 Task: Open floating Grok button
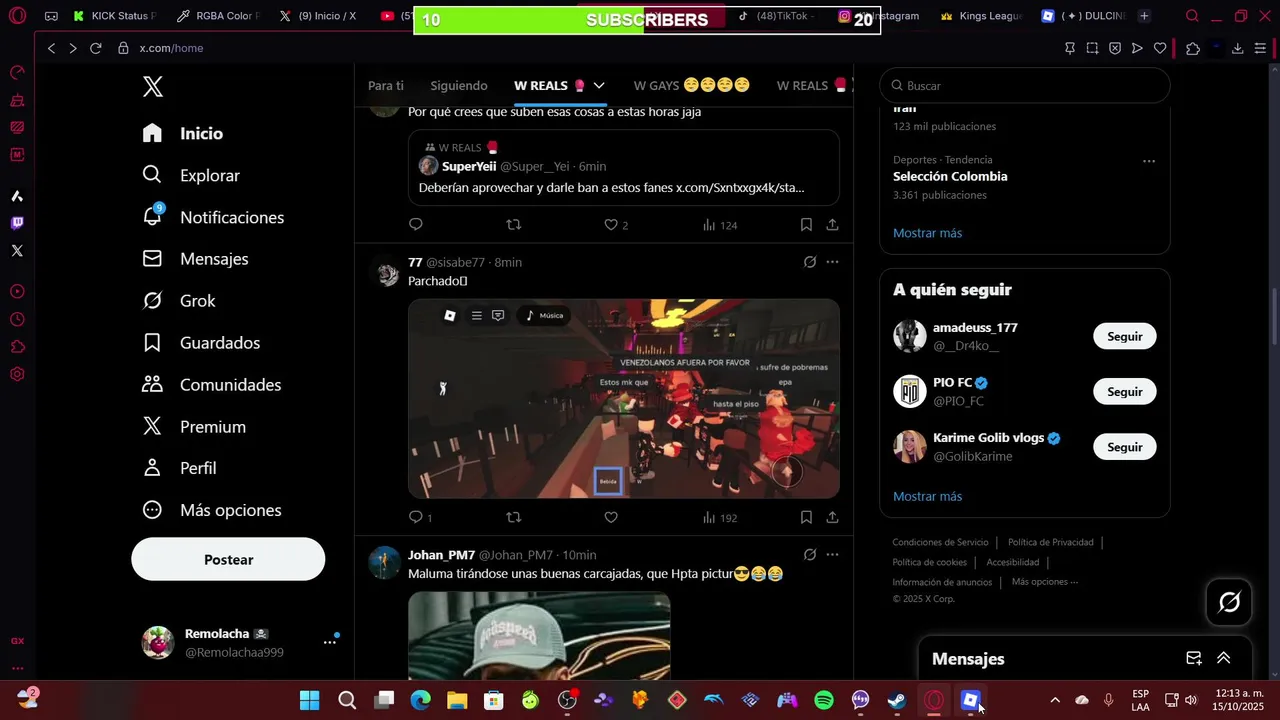[1229, 602]
